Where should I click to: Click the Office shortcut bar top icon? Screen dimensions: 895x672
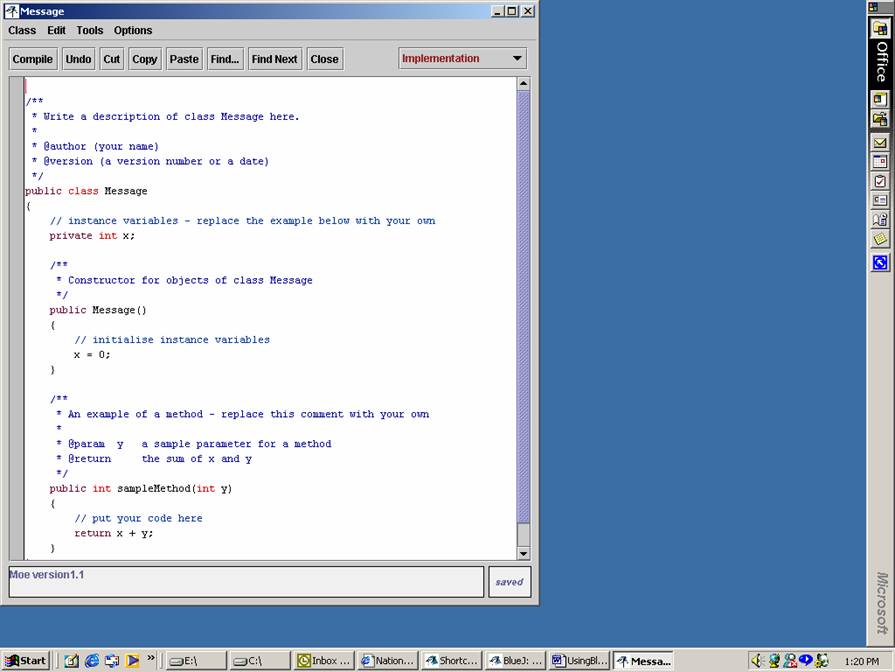pos(873,7)
